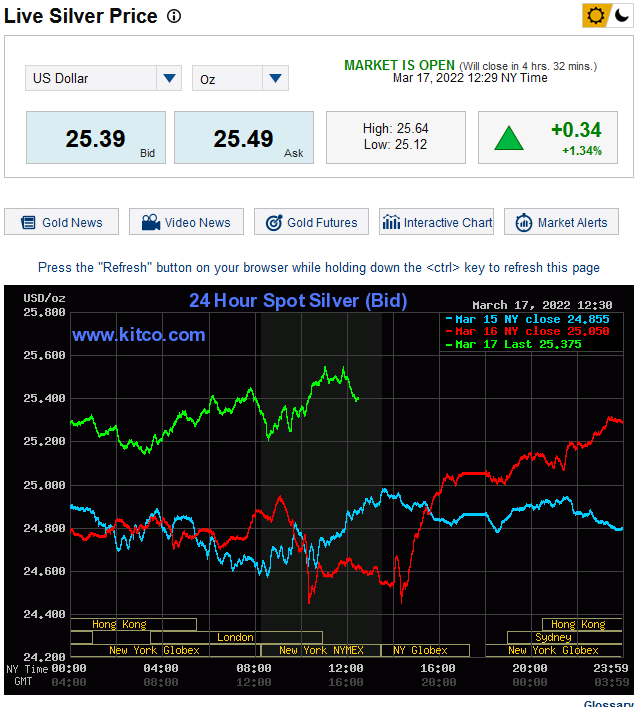Click the Gold Futures target icon
641x707 pixels.
[274, 222]
